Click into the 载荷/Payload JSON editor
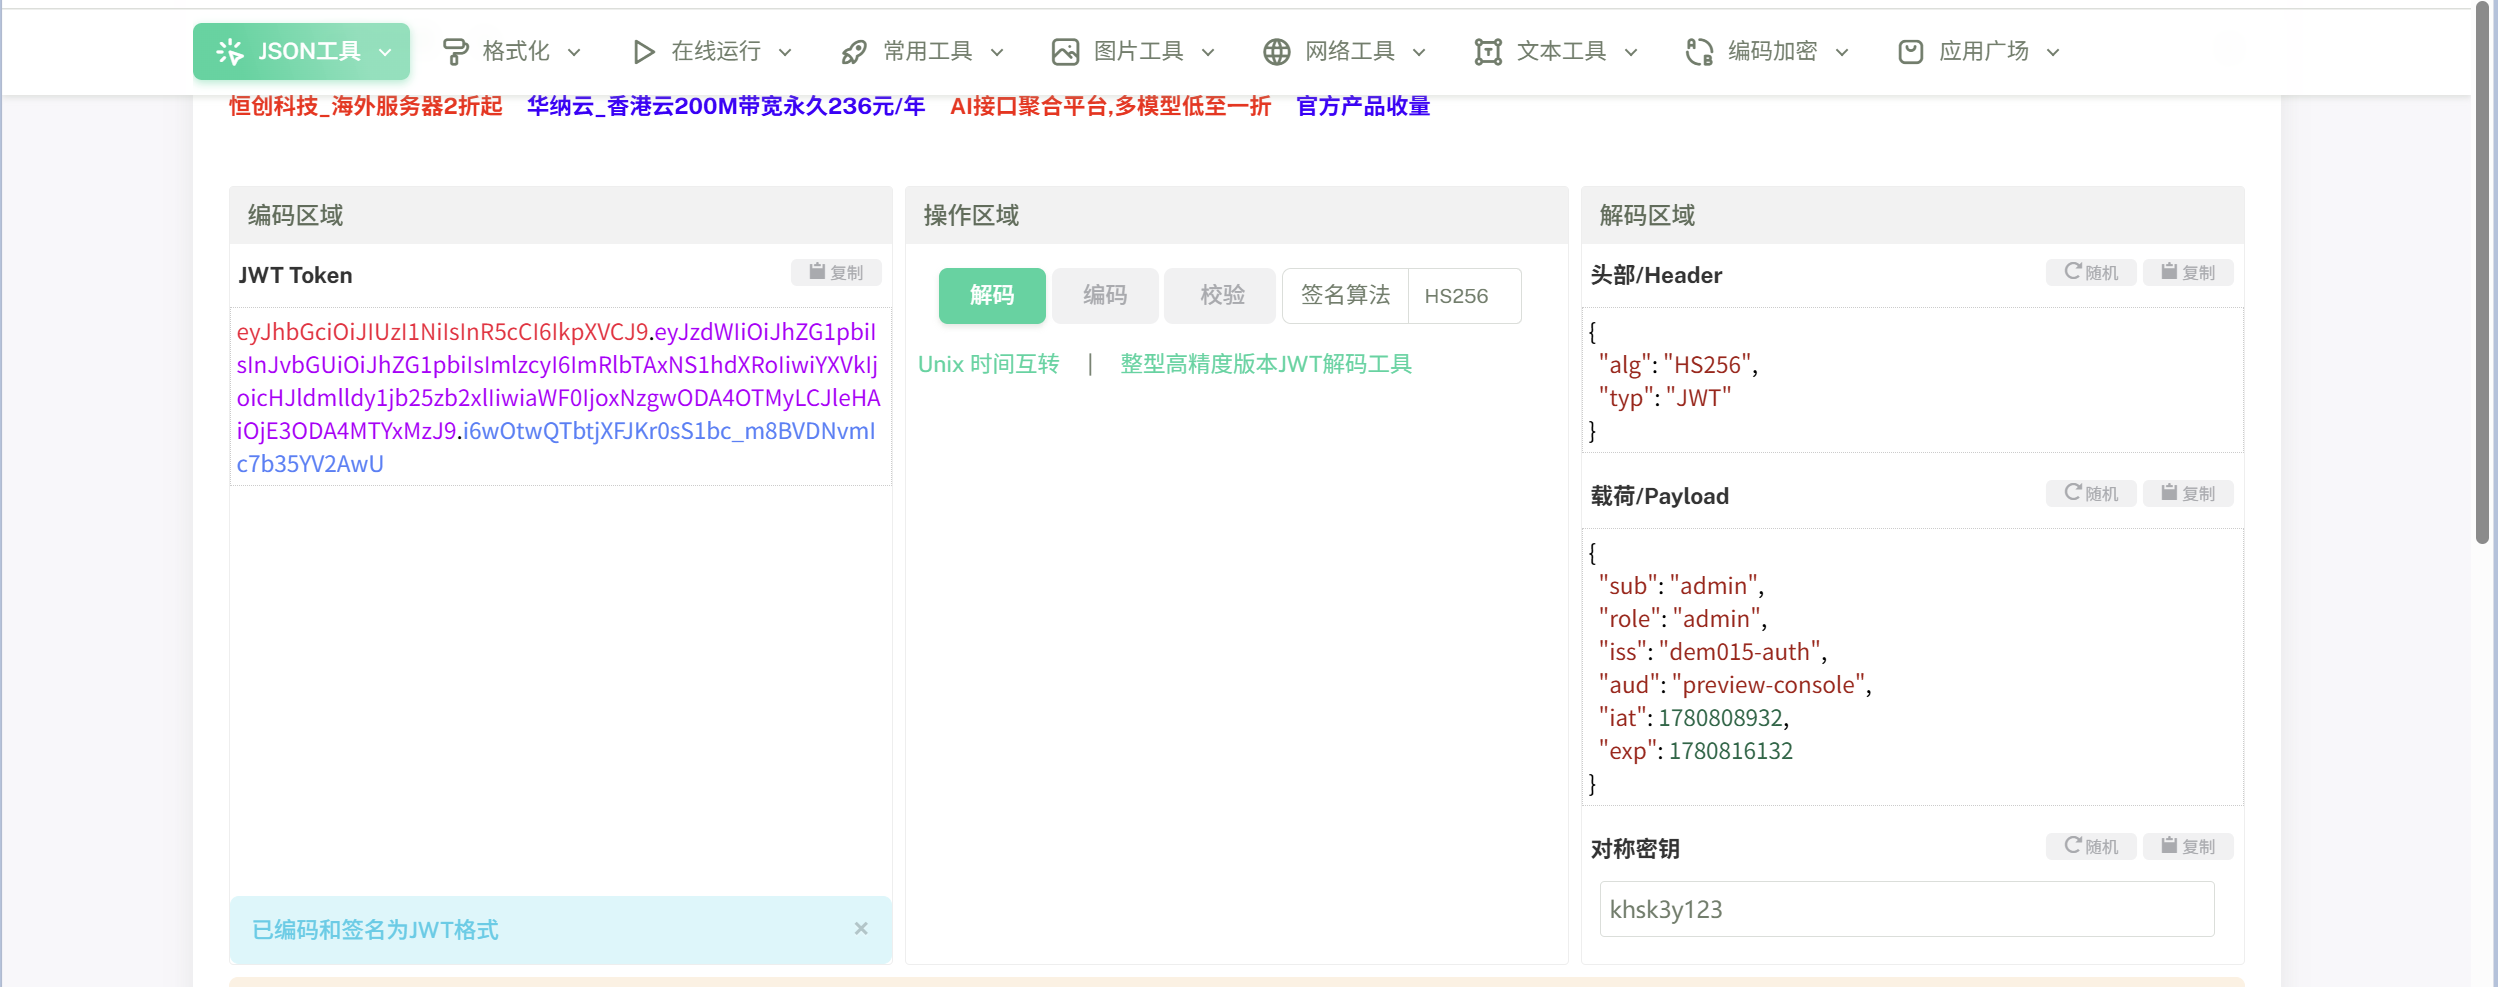This screenshot has height=987, width=2498. [x=1912, y=667]
